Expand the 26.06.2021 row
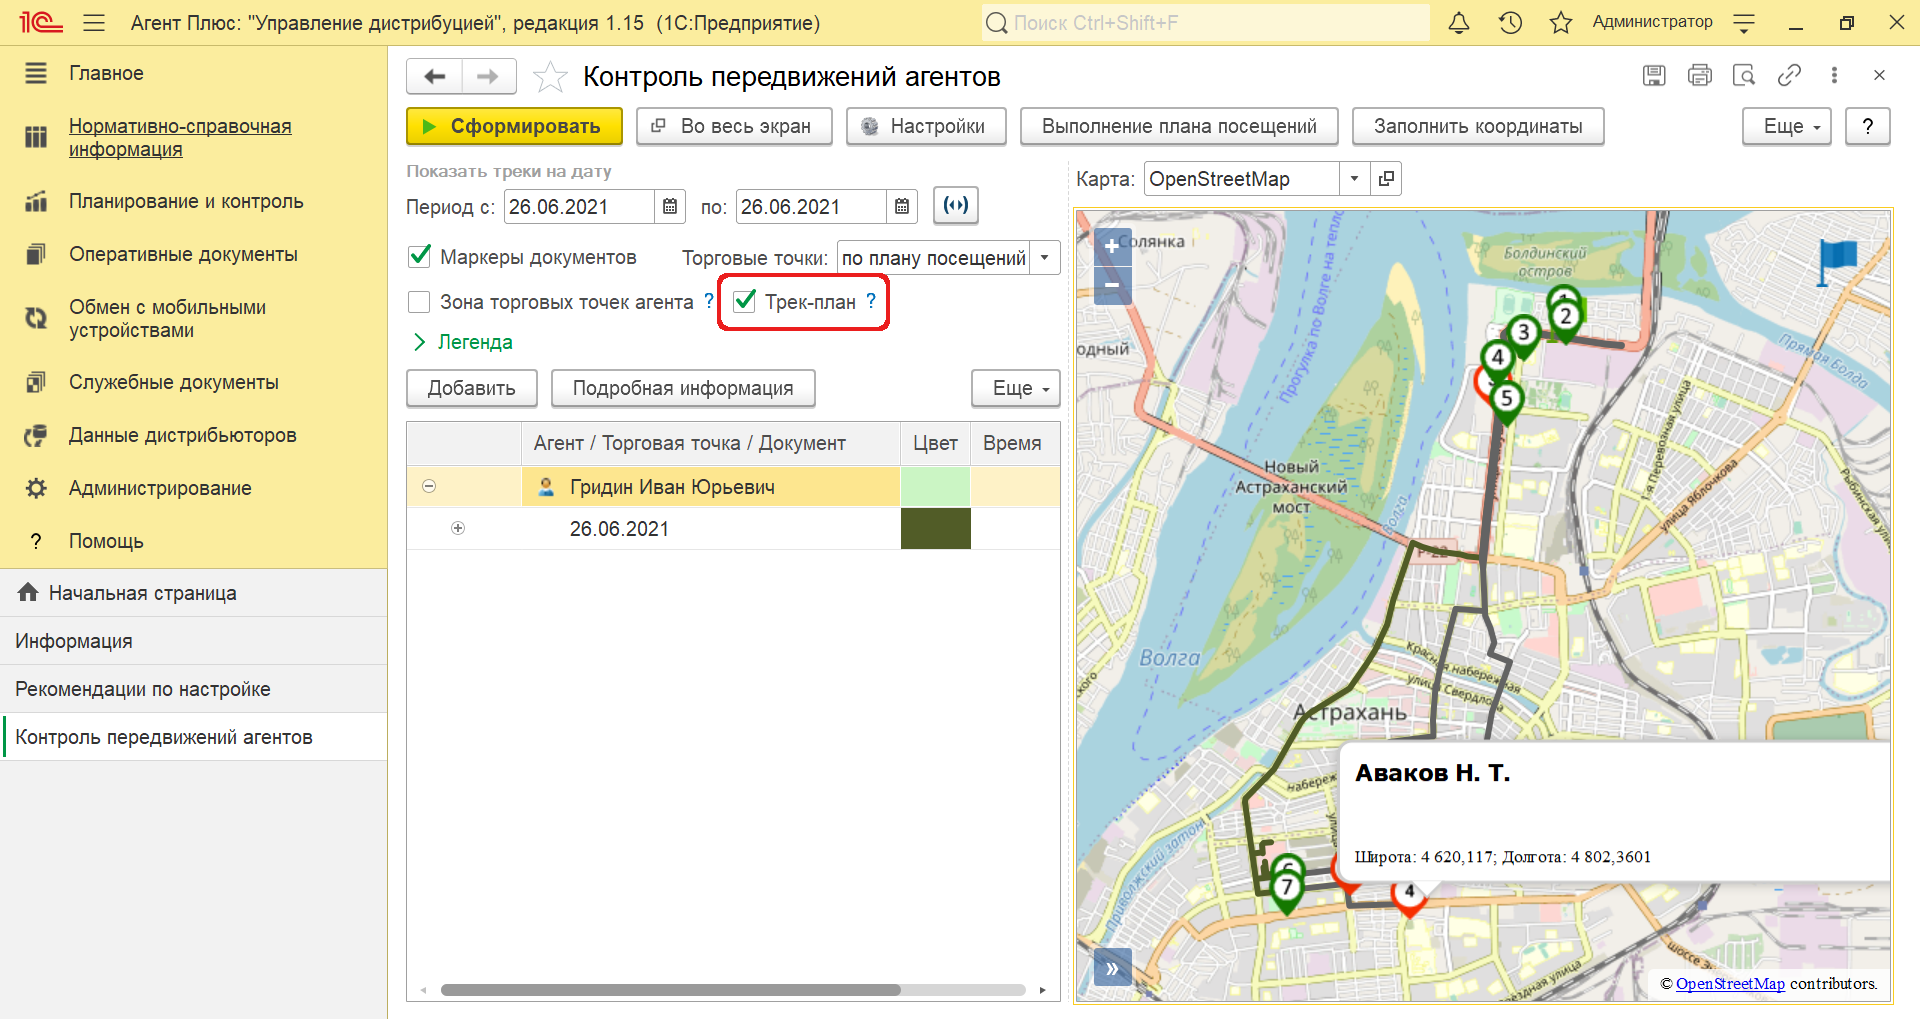Image resolution: width=1920 pixels, height=1019 pixels. coord(458,528)
